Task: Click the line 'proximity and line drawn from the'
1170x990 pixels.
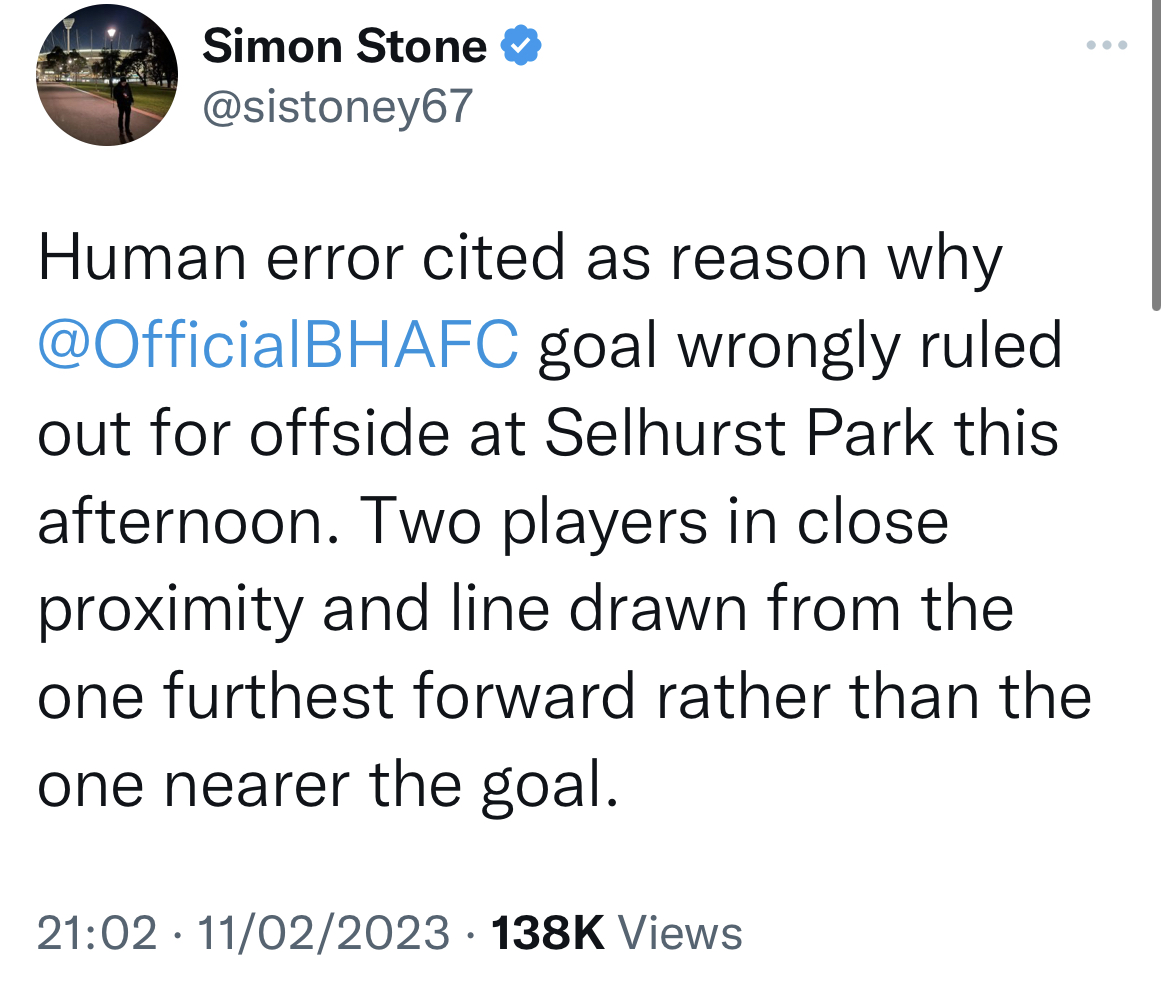Action: coord(525,609)
